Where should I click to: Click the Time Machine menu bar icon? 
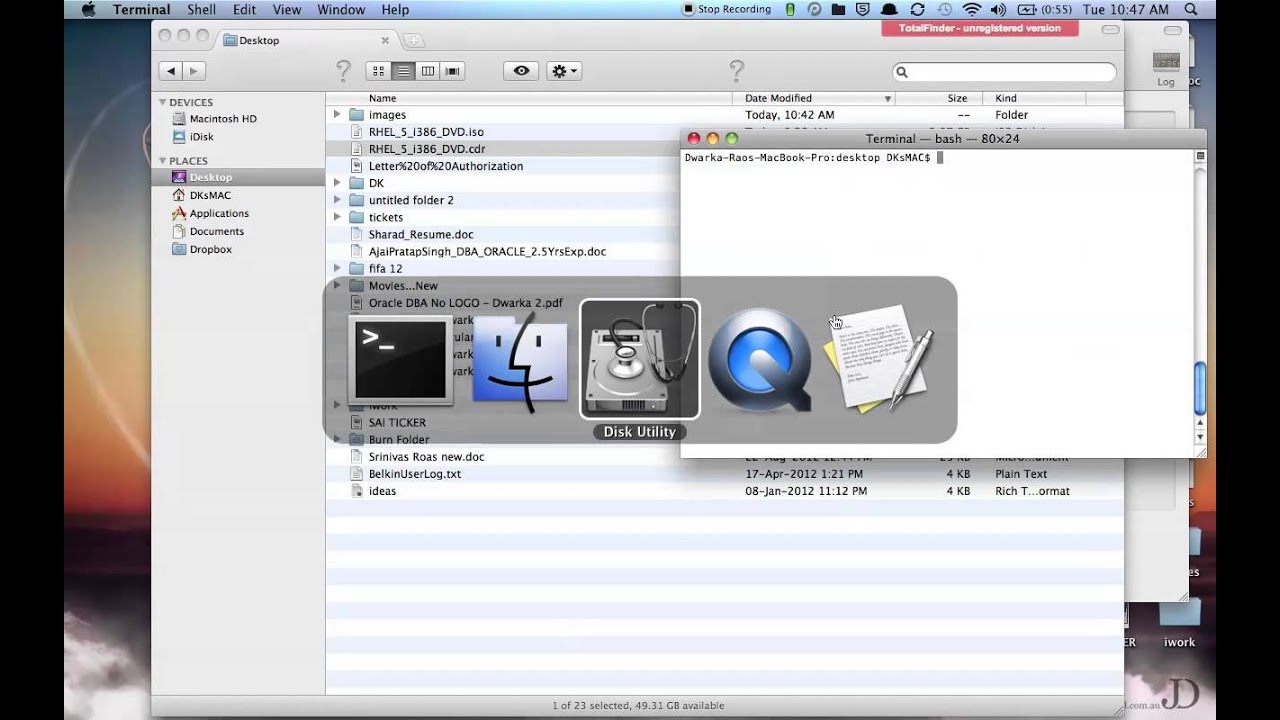pos(944,9)
